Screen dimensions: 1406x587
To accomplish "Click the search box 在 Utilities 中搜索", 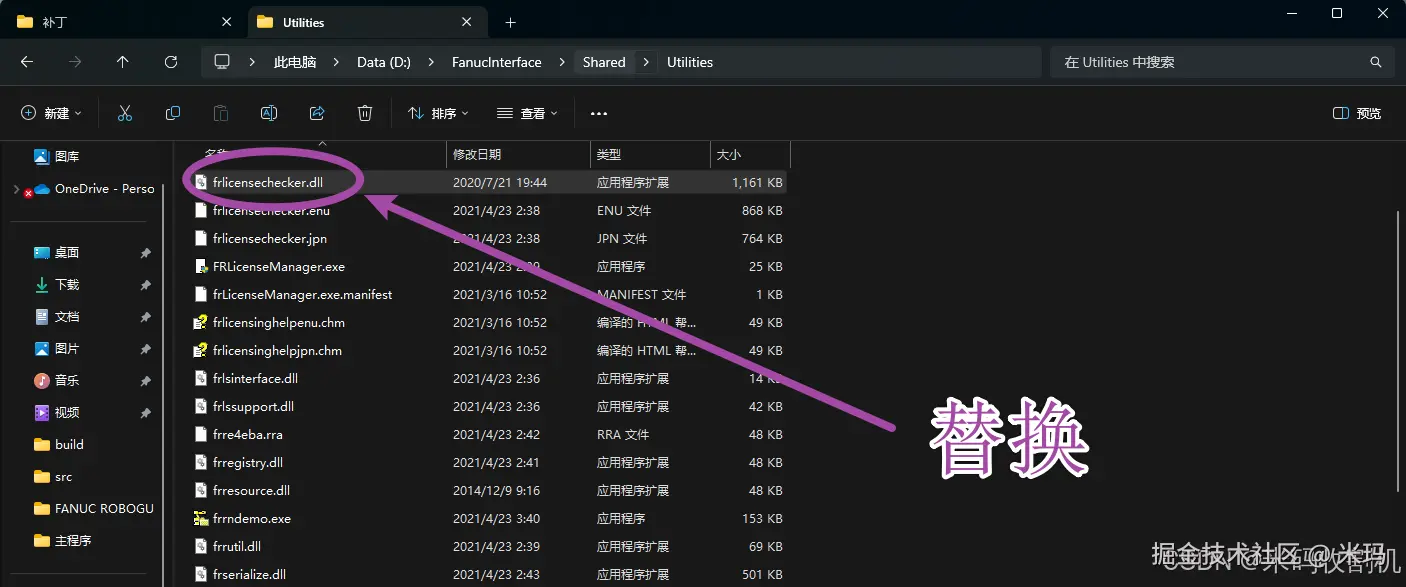I will pos(1222,62).
